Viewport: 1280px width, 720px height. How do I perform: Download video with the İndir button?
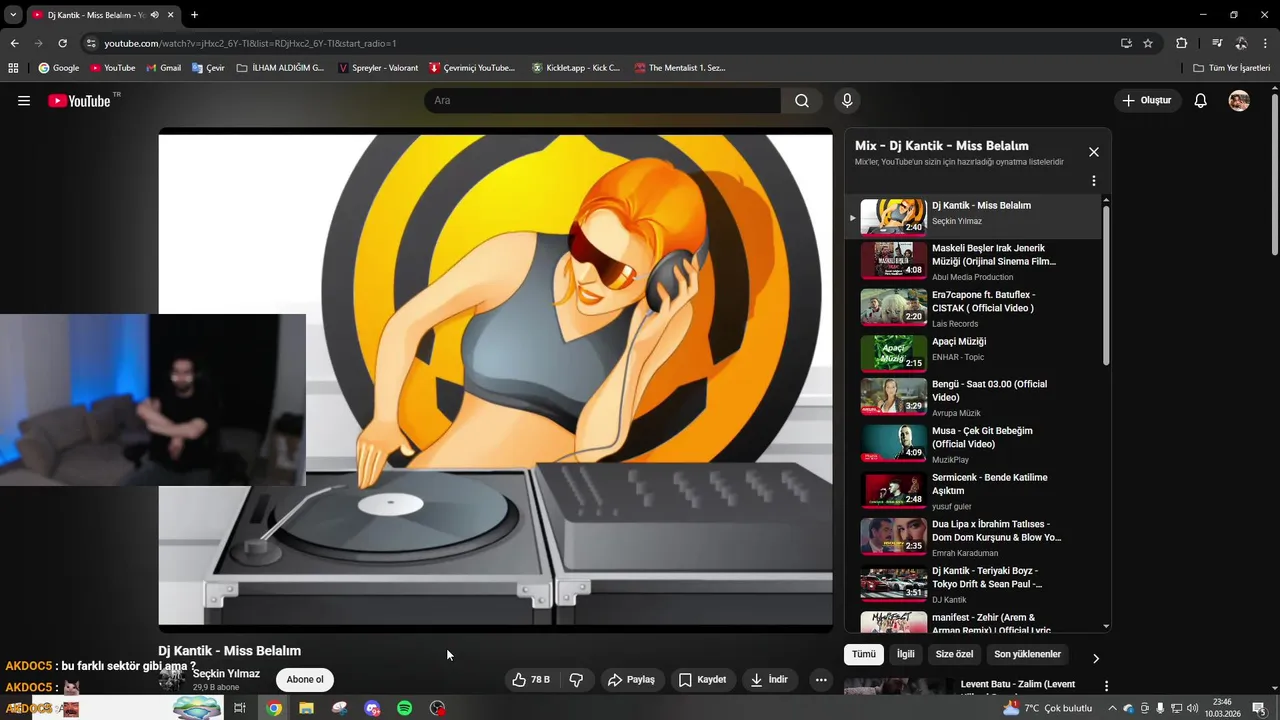[769, 680]
